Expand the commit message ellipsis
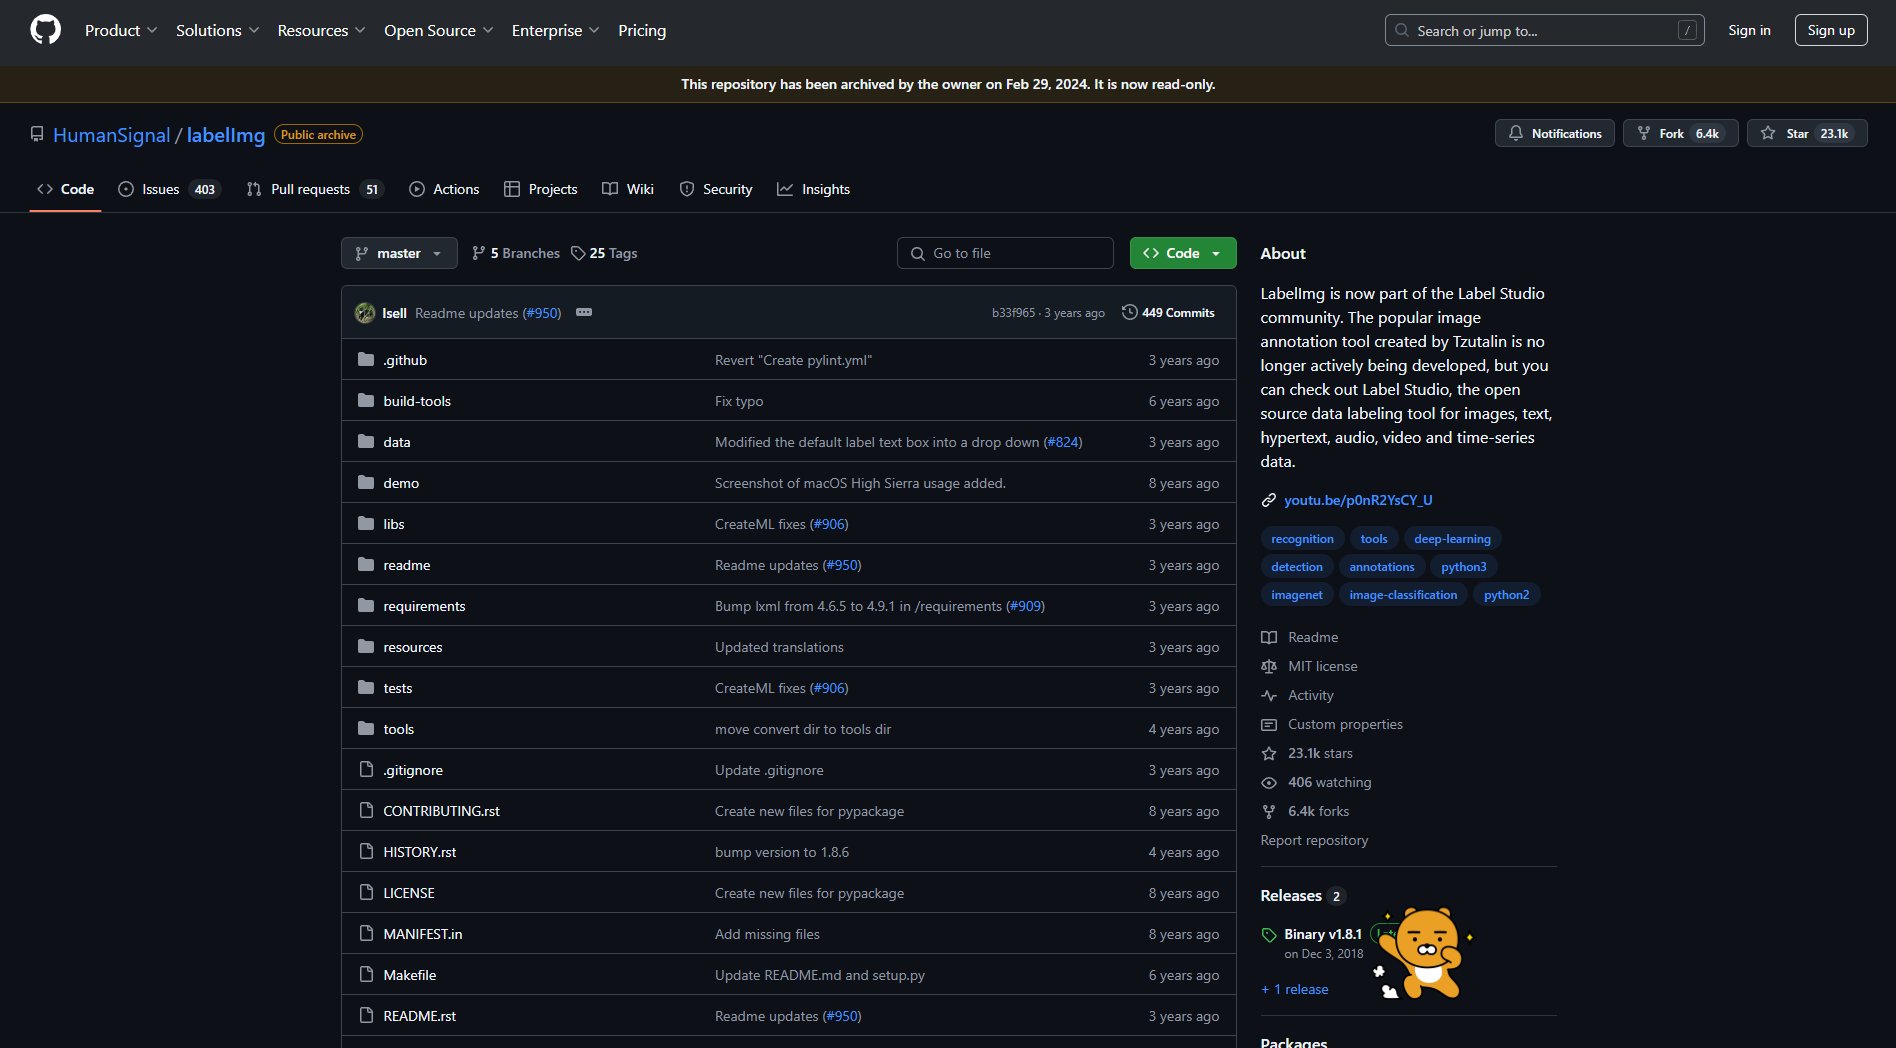Viewport: 1896px width, 1048px height. 584,312
